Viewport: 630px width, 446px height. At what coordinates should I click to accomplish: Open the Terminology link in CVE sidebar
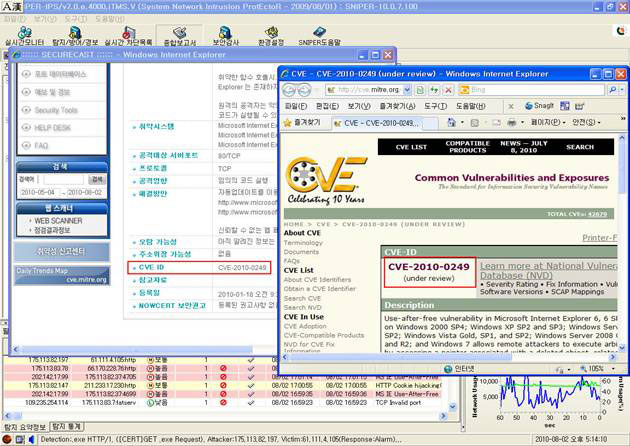point(303,243)
